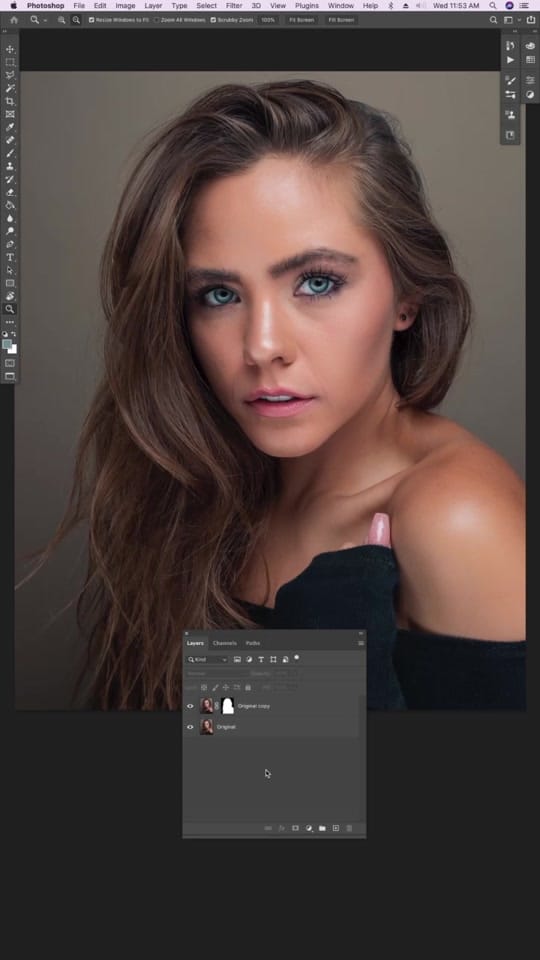The width and height of the screenshot is (540, 960).
Task: Toggle mask link on Original copy layer
Action: click(x=217, y=706)
